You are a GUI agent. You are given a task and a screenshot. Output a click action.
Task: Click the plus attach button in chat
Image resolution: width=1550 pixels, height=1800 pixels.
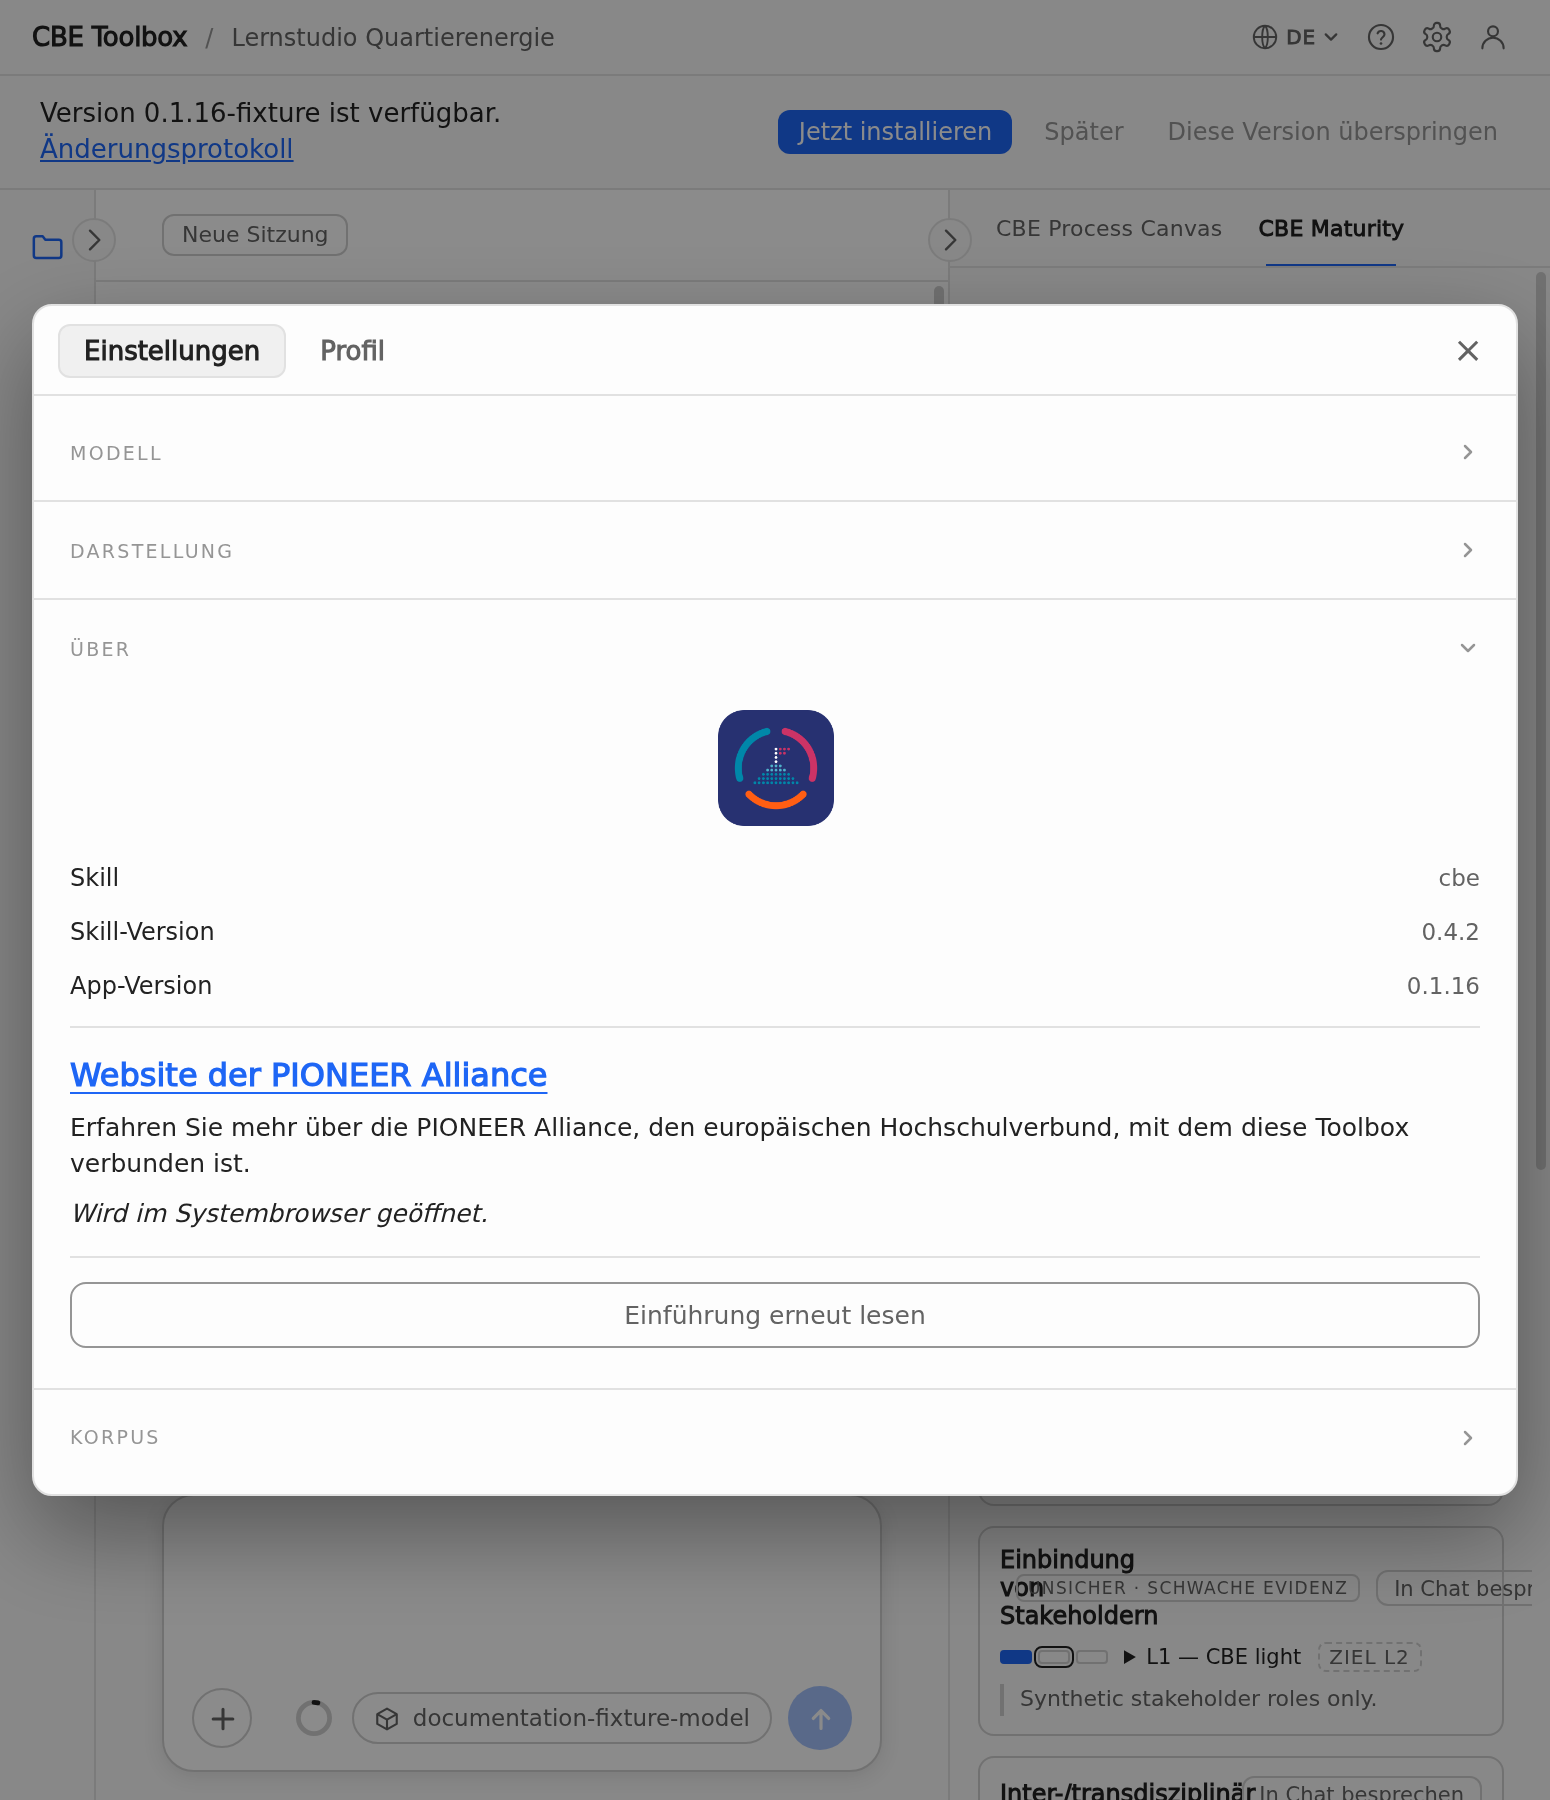(222, 1718)
